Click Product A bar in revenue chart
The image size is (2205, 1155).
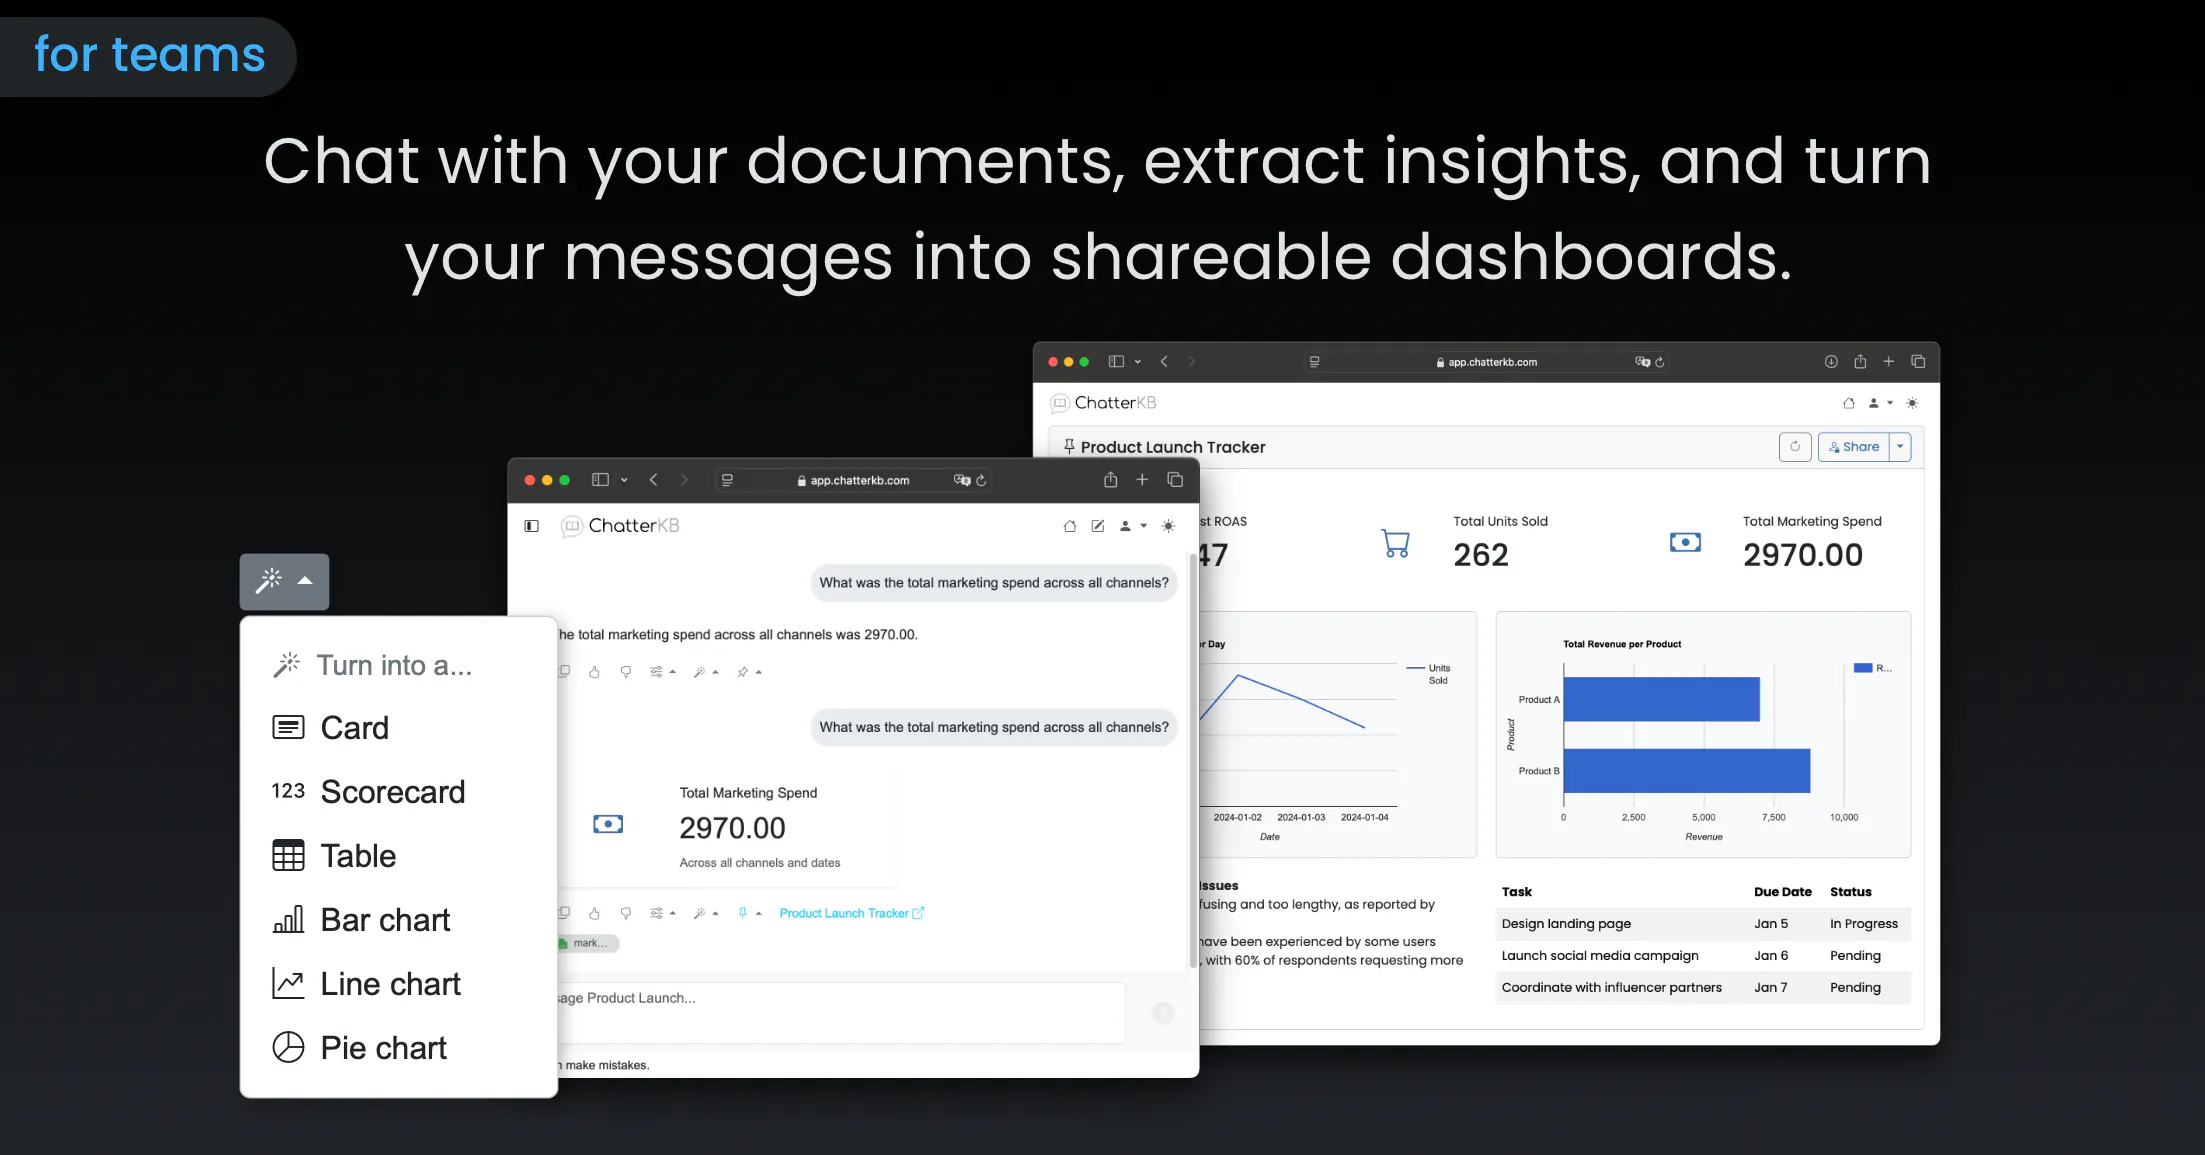(1661, 699)
